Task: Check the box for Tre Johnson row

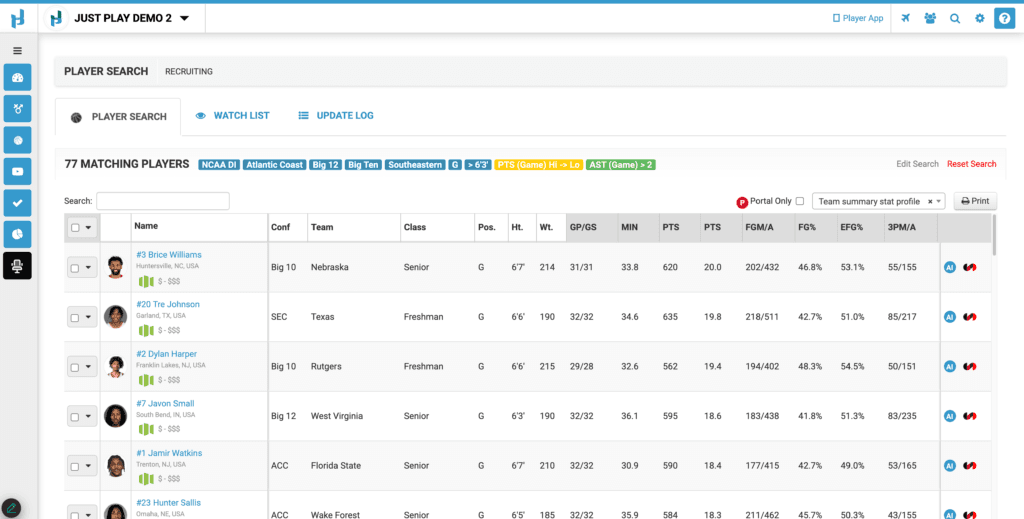Action: 75,317
